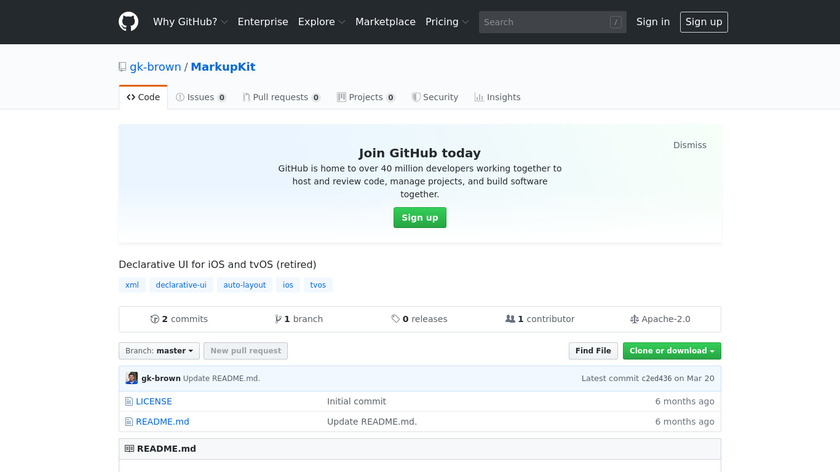Click the GitHub octocat logo

pos(129,22)
